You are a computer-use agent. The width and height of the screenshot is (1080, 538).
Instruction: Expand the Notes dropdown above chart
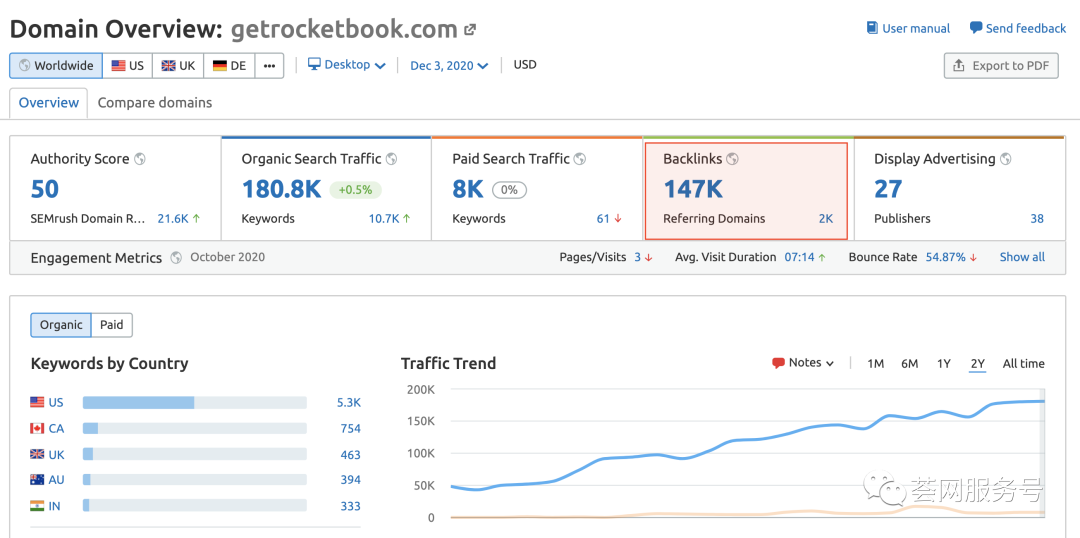click(803, 363)
